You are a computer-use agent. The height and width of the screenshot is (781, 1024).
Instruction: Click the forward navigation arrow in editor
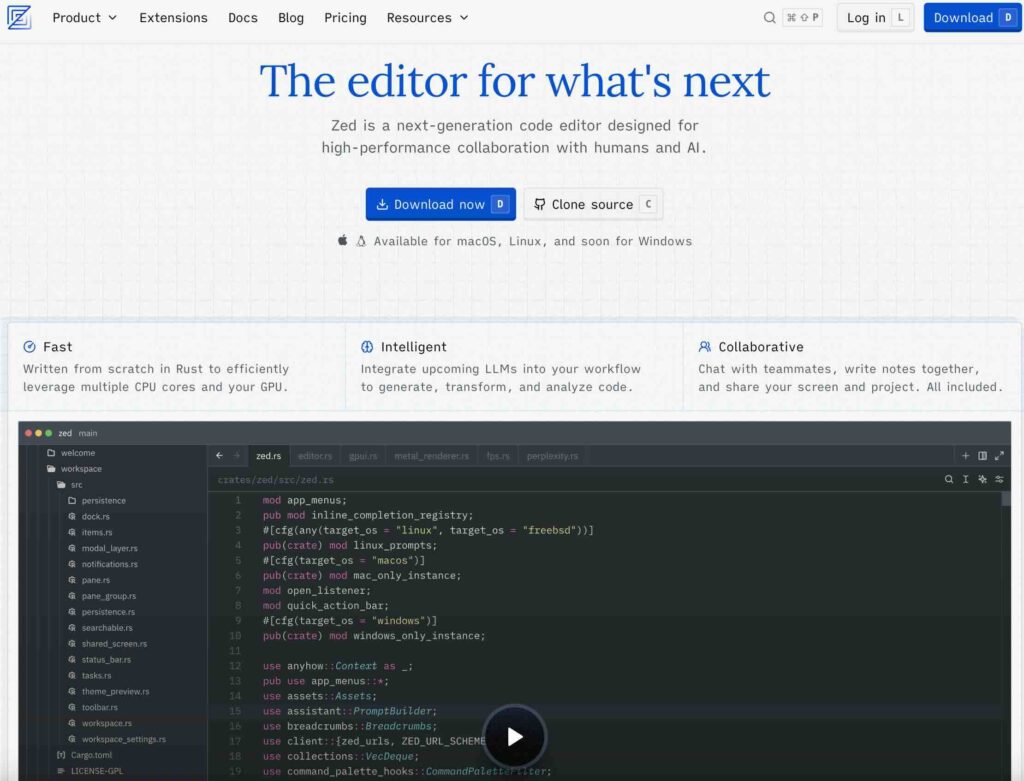[236, 455]
